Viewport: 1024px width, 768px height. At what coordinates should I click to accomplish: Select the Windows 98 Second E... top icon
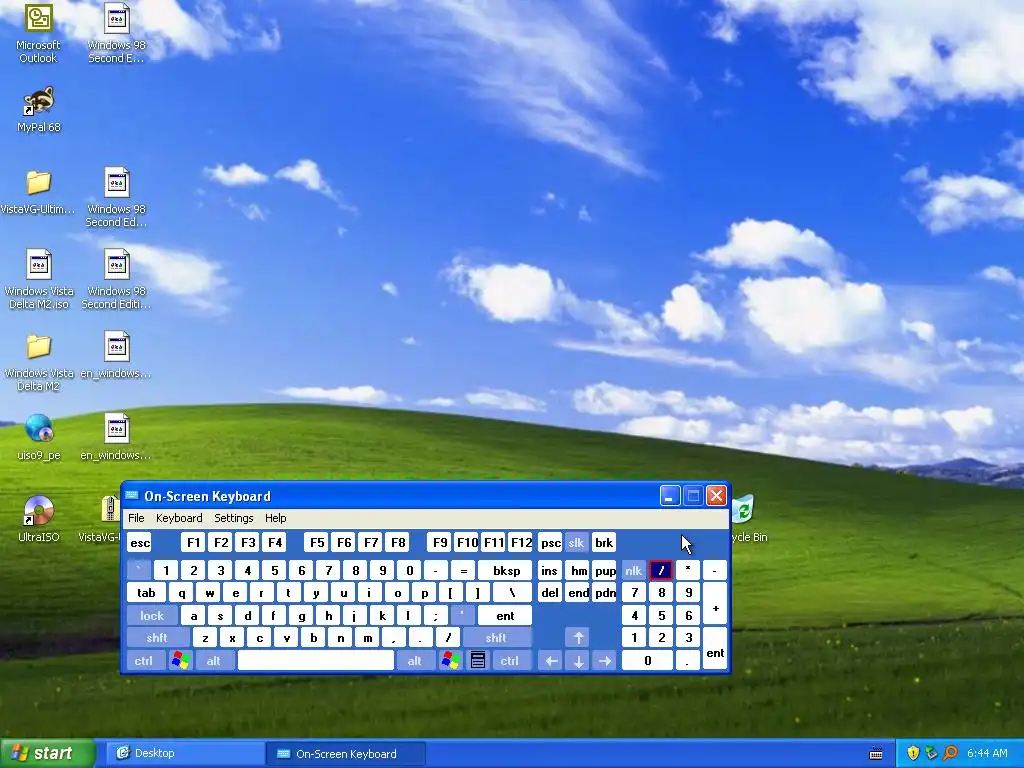click(x=117, y=33)
